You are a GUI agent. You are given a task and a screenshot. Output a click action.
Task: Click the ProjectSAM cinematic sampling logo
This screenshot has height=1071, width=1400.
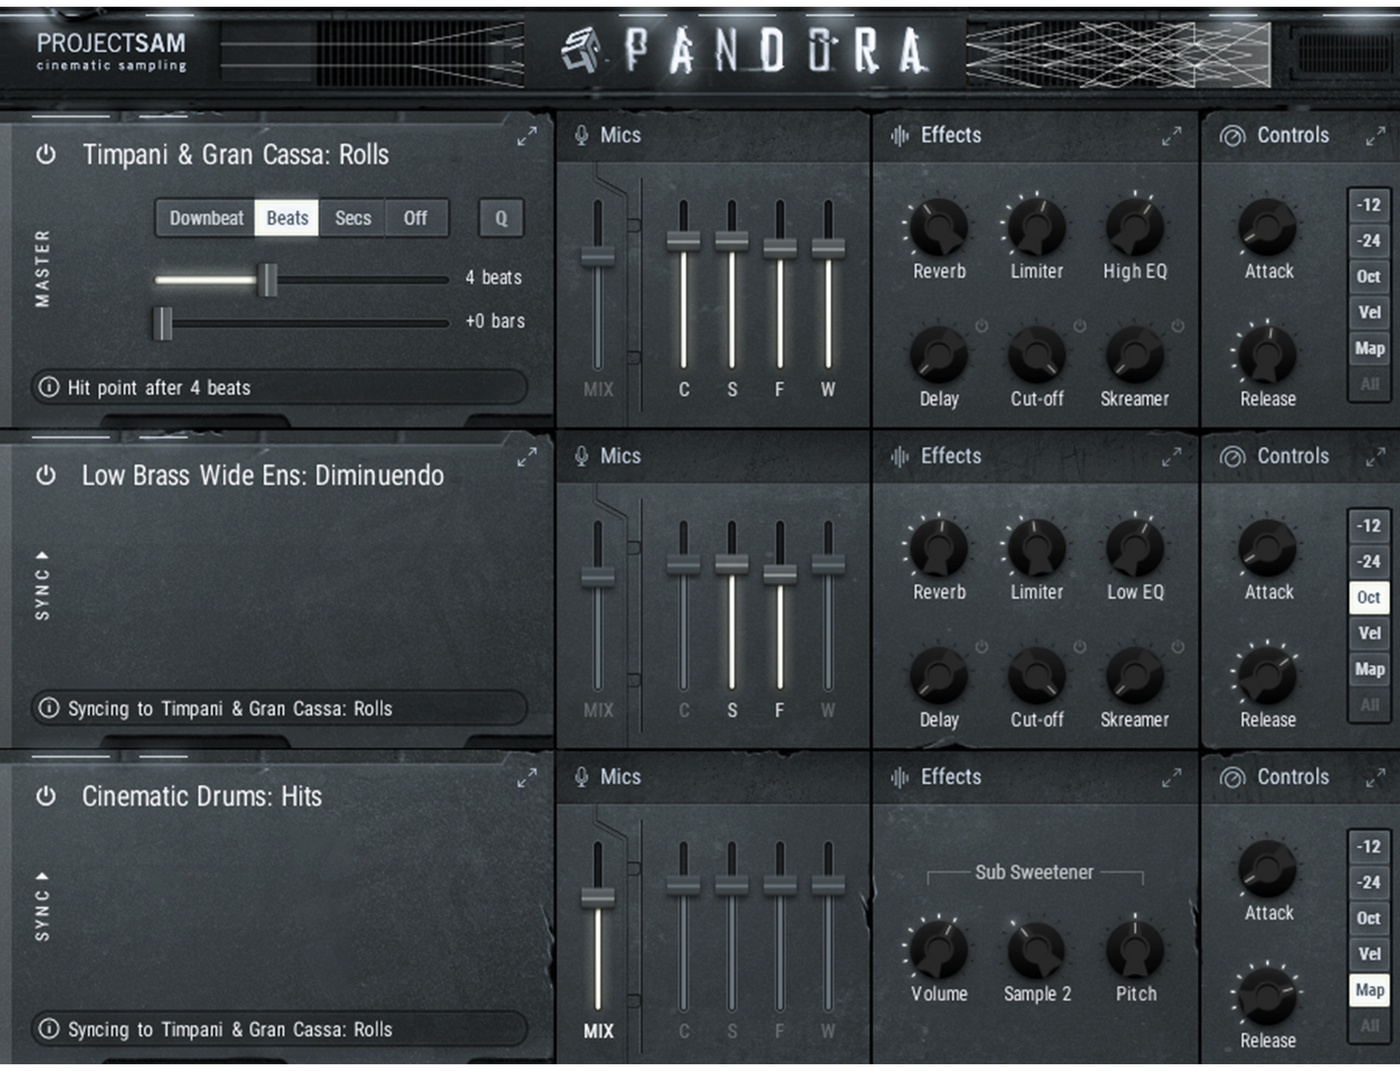click(111, 51)
